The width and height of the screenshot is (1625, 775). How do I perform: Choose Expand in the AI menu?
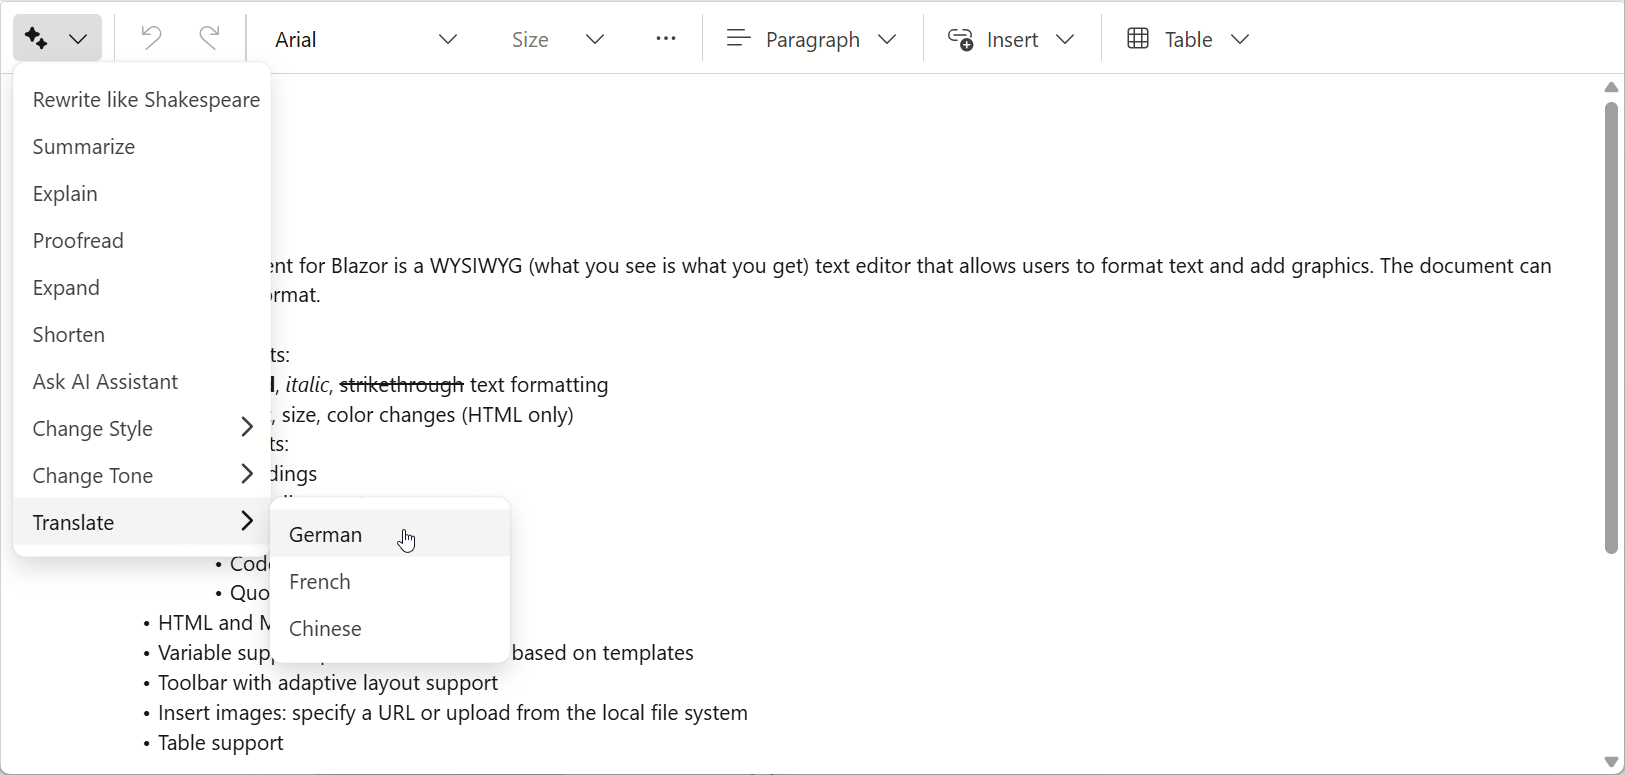[142, 288]
